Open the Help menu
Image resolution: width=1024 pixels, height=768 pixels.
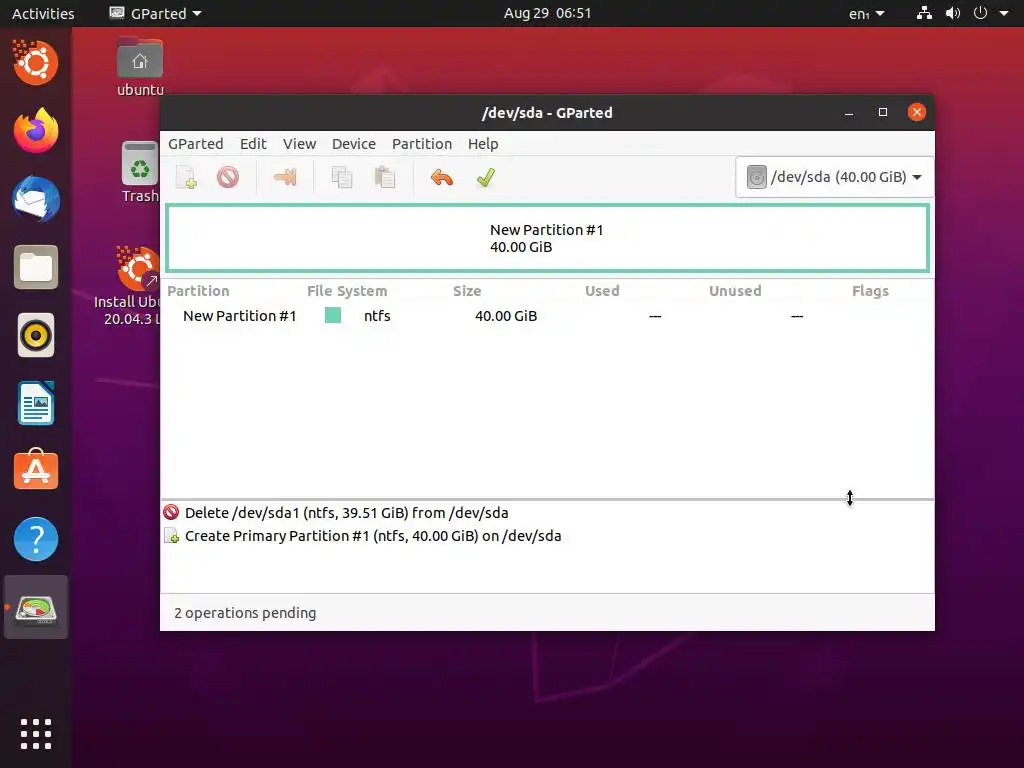pos(483,144)
